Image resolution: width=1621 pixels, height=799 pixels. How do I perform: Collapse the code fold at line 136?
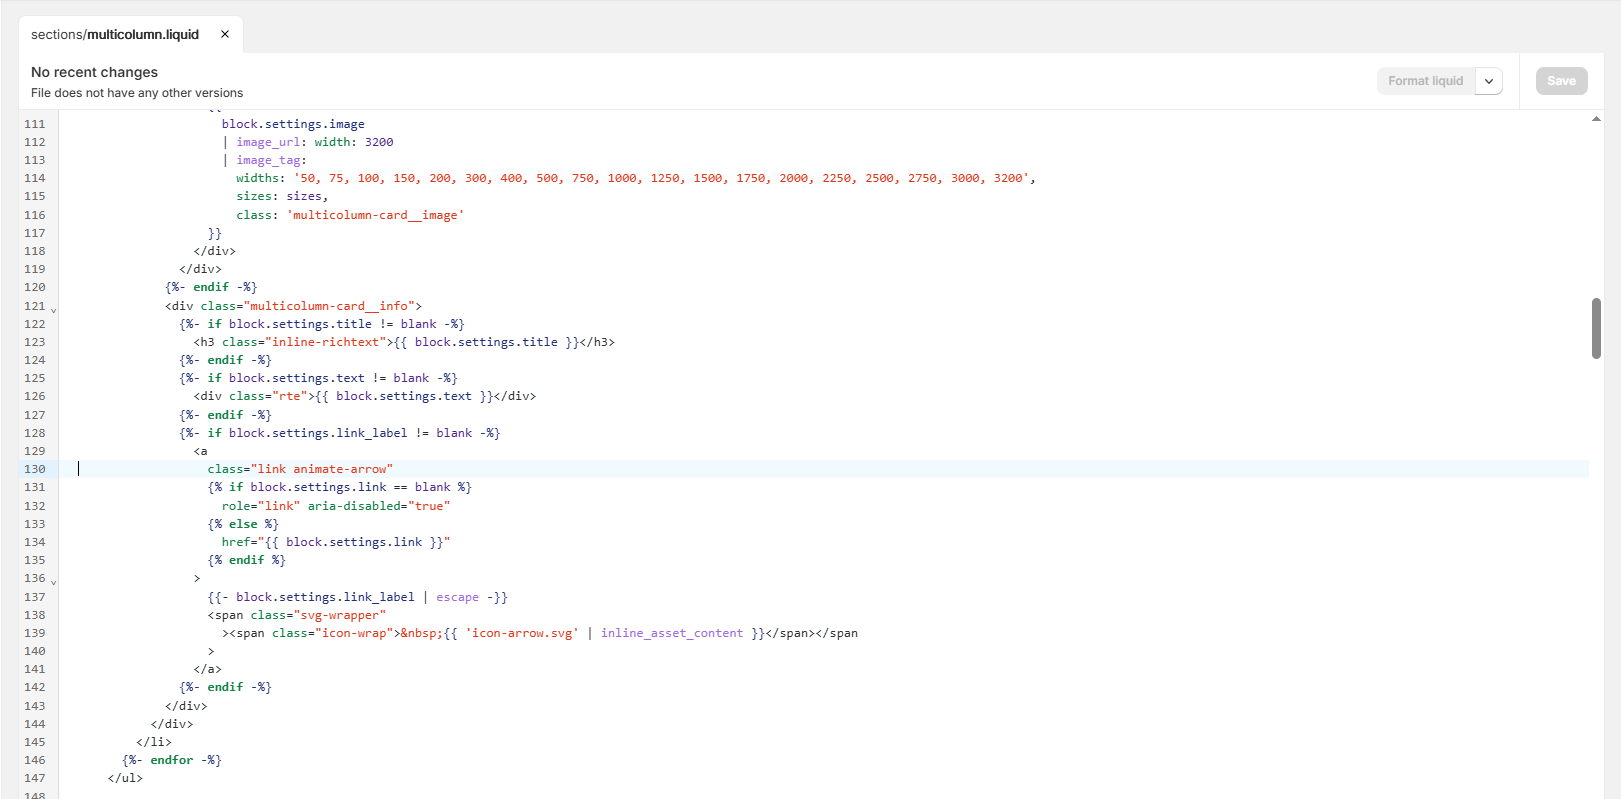click(53, 581)
